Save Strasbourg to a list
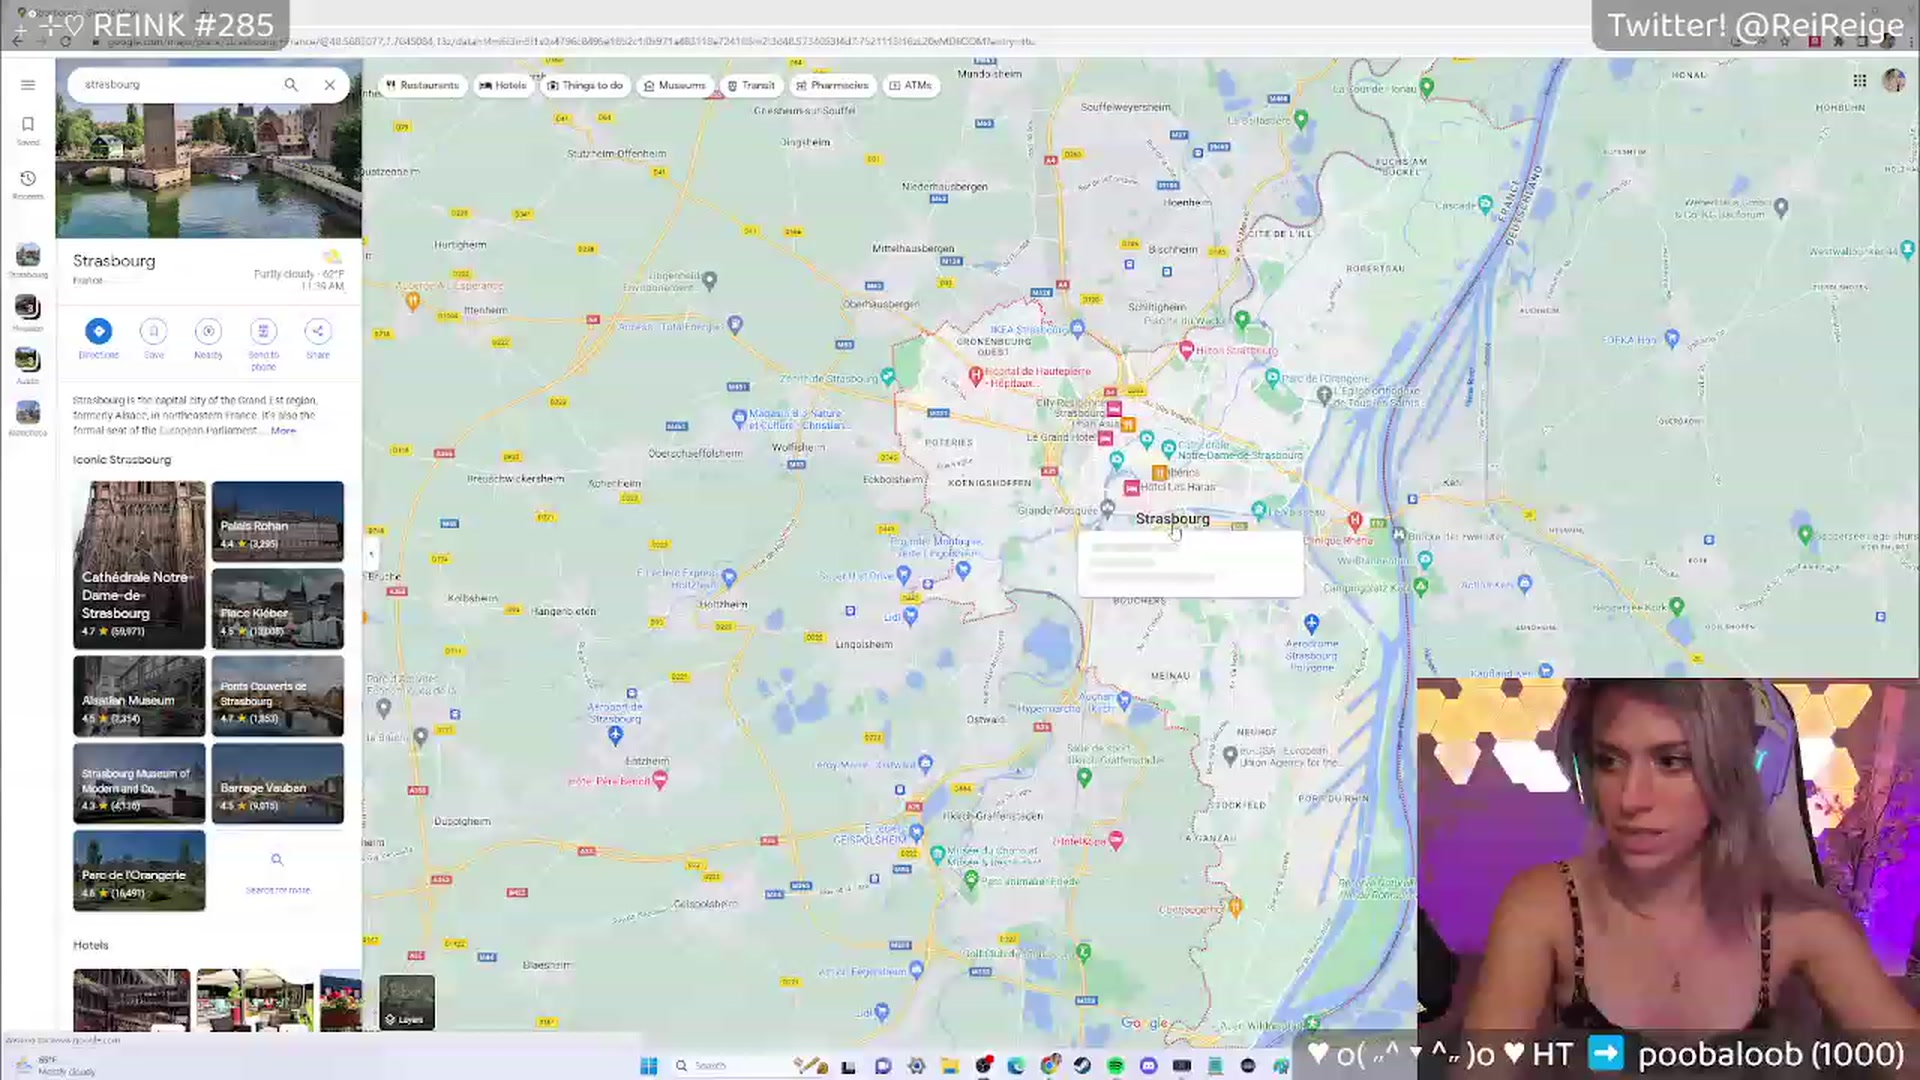 (x=153, y=338)
